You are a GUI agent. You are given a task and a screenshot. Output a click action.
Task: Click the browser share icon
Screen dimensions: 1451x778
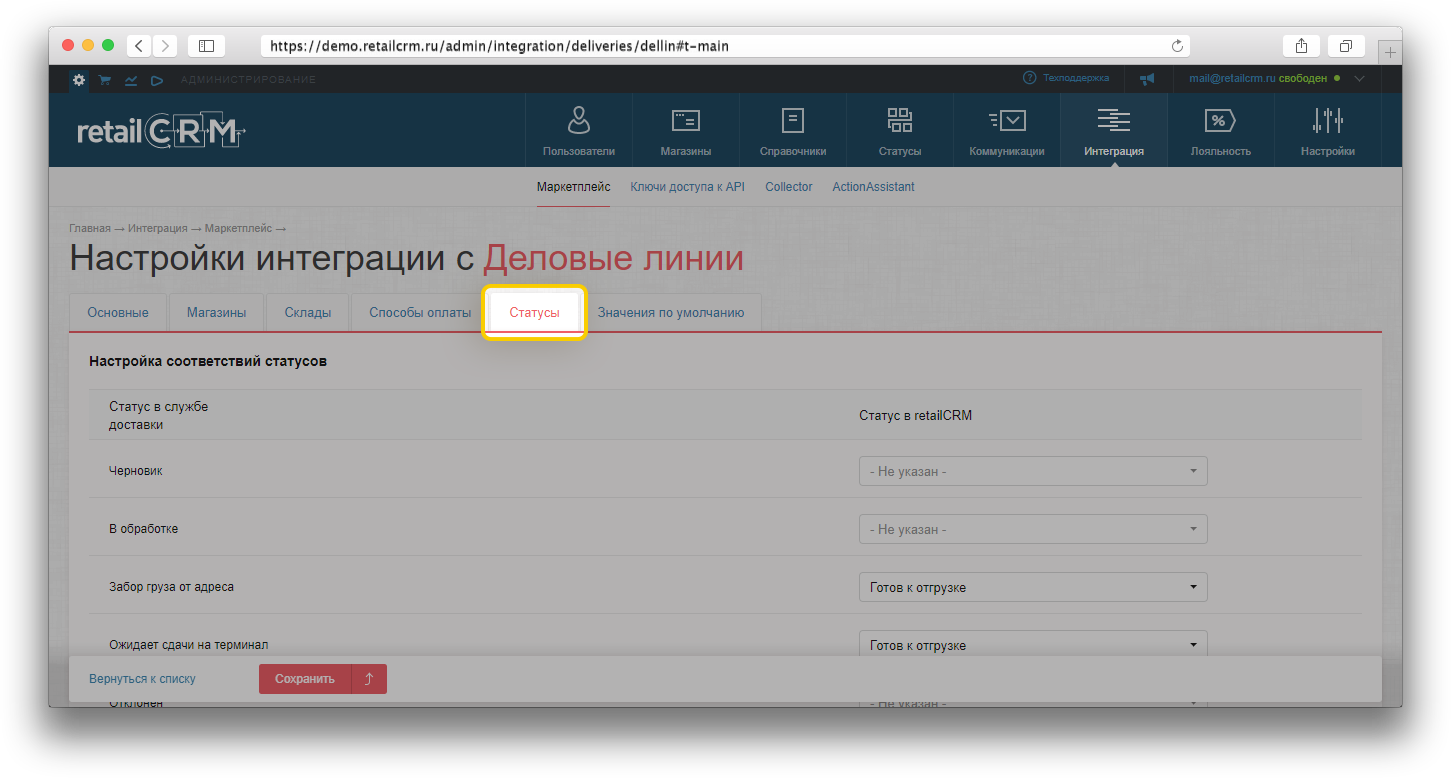(1301, 46)
